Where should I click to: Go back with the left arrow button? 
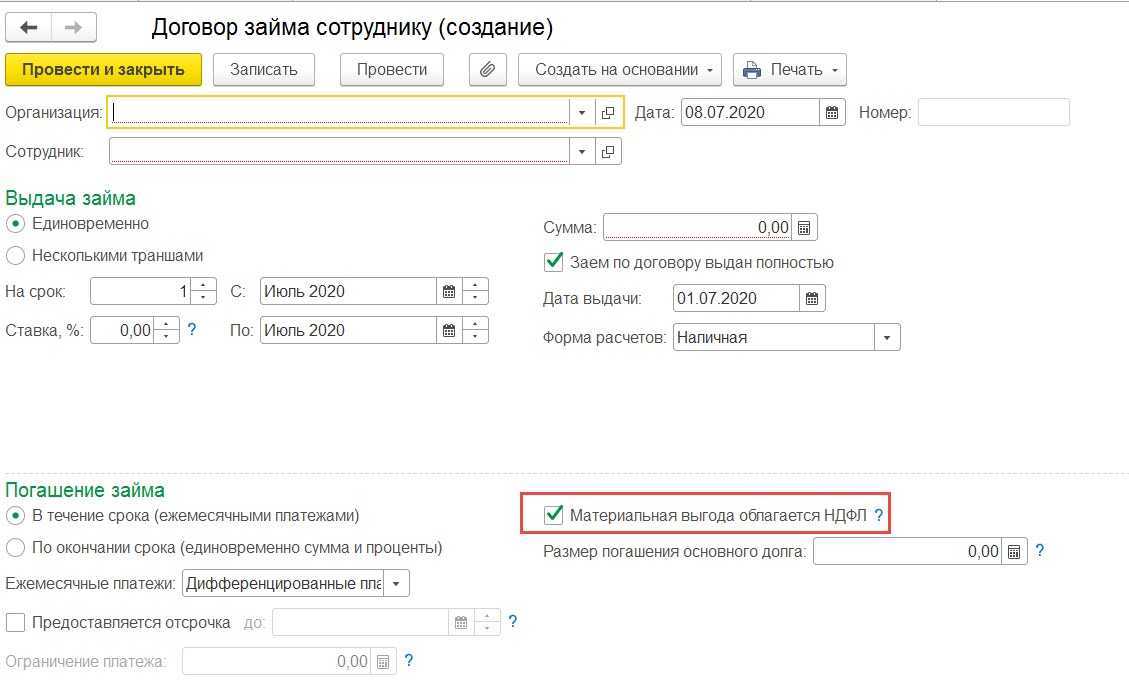click(28, 27)
